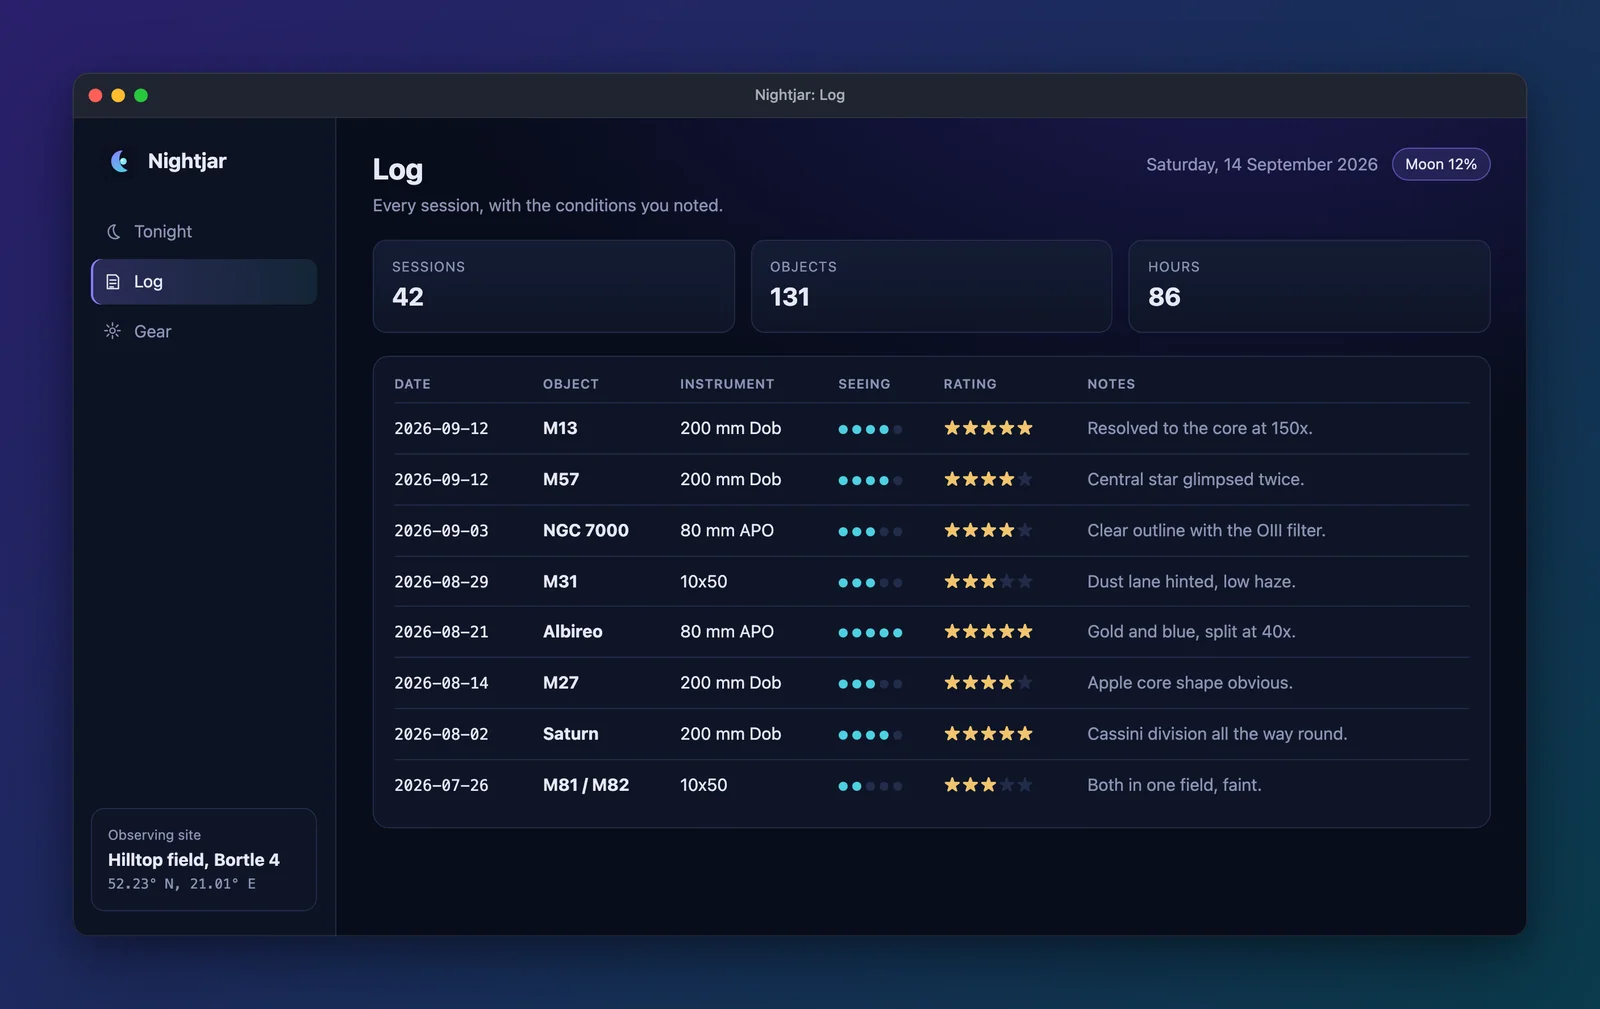This screenshot has width=1600, height=1009.
Task: Click the star rating in the M27 row
Action: coord(988,682)
